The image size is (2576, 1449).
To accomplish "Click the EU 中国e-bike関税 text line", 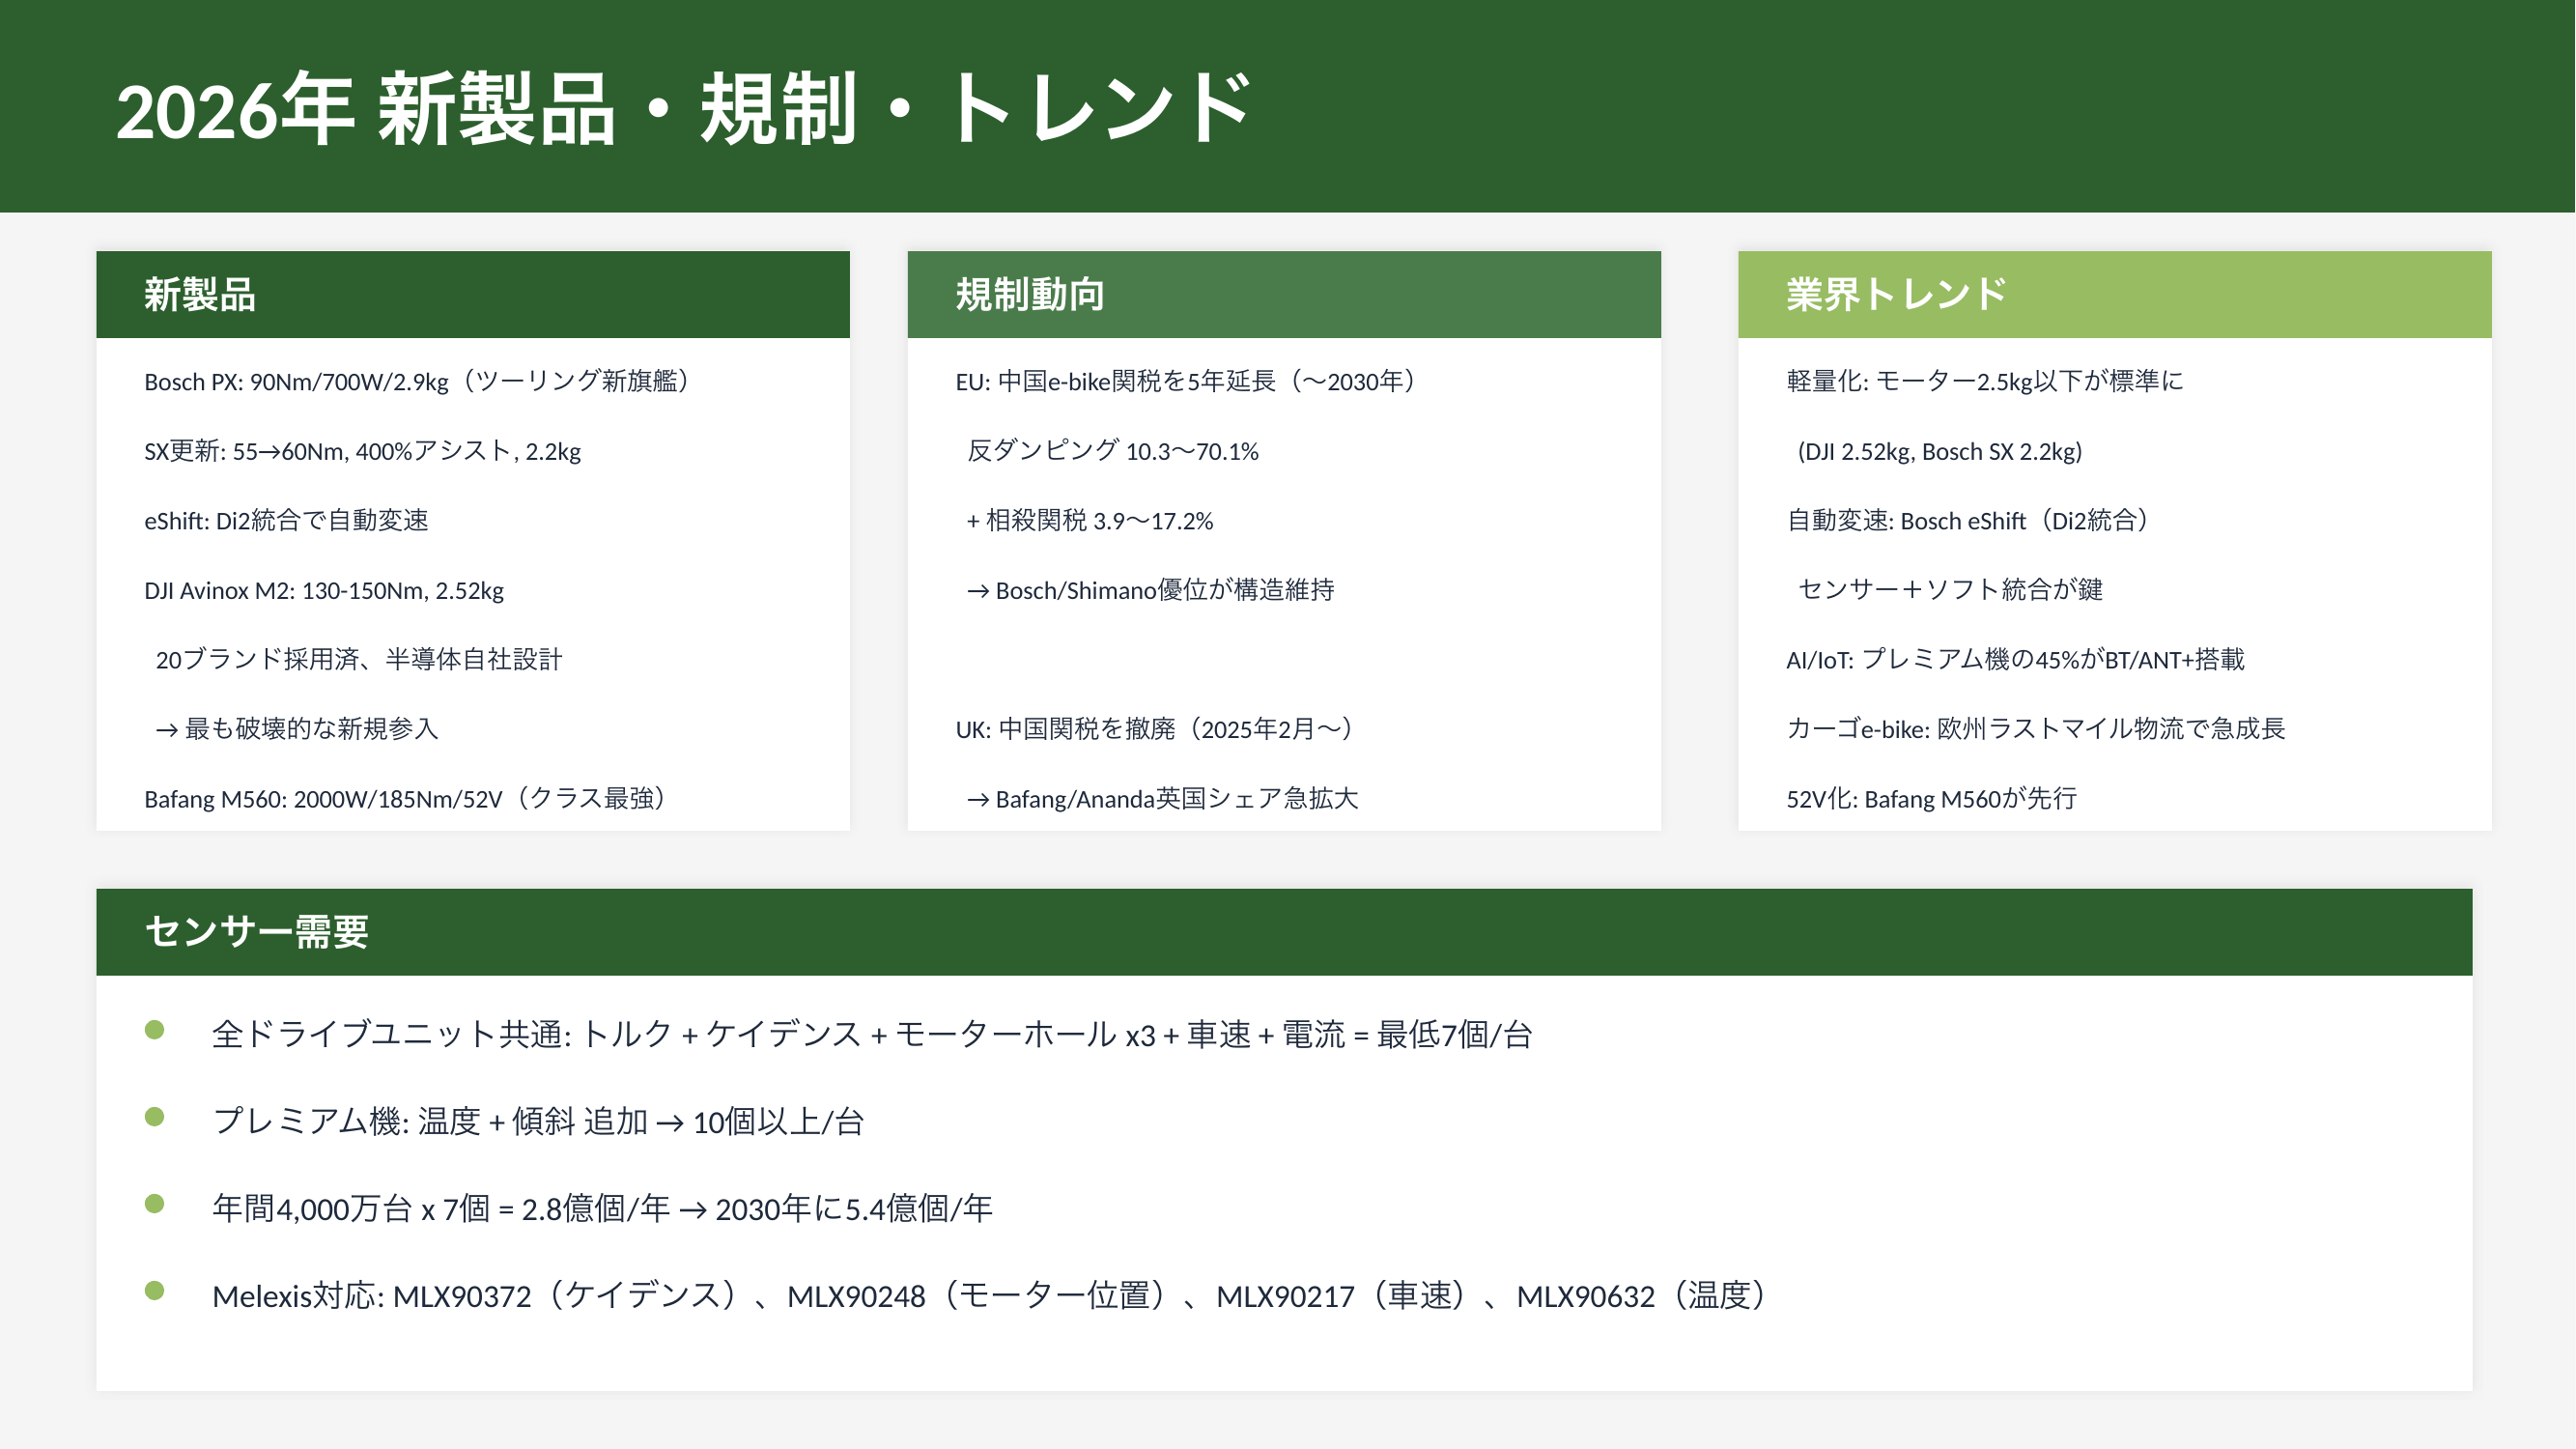I will tap(1185, 381).
